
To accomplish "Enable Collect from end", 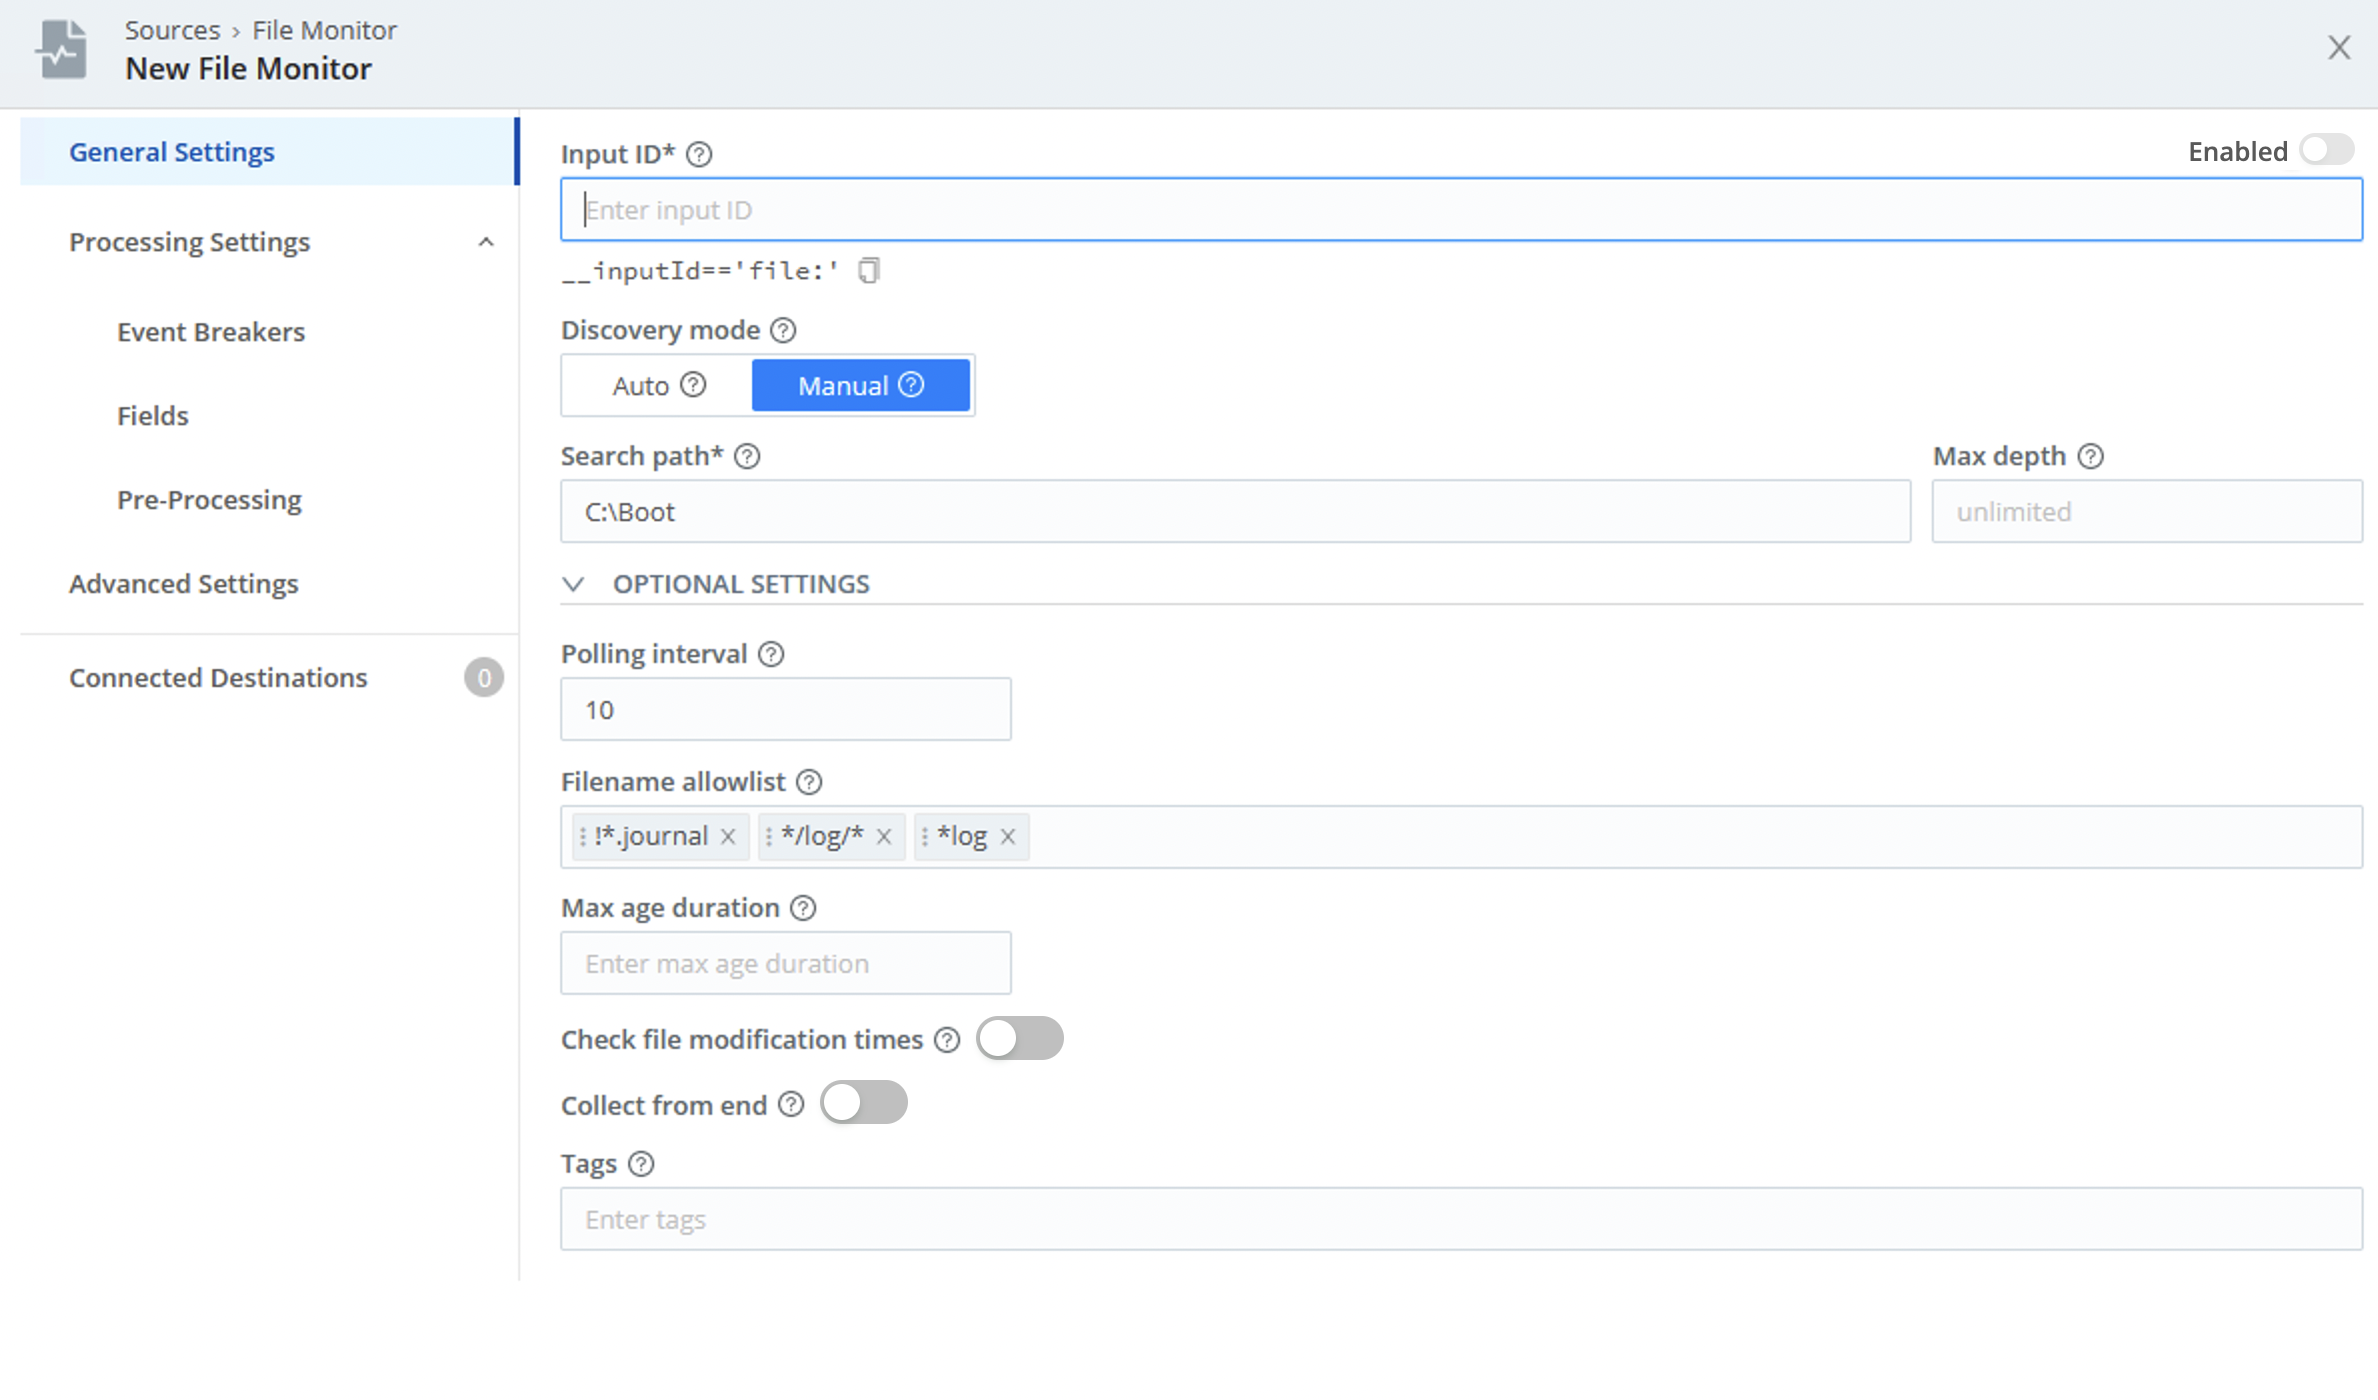I will click(863, 1103).
